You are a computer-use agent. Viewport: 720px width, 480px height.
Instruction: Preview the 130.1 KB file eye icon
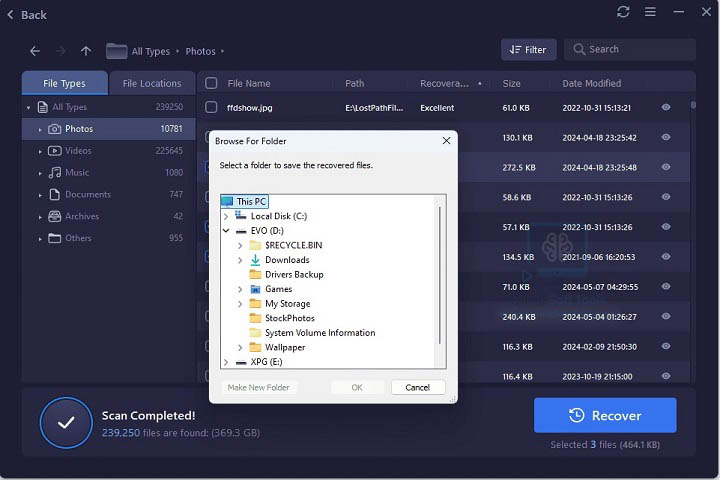[x=666, y=137]
